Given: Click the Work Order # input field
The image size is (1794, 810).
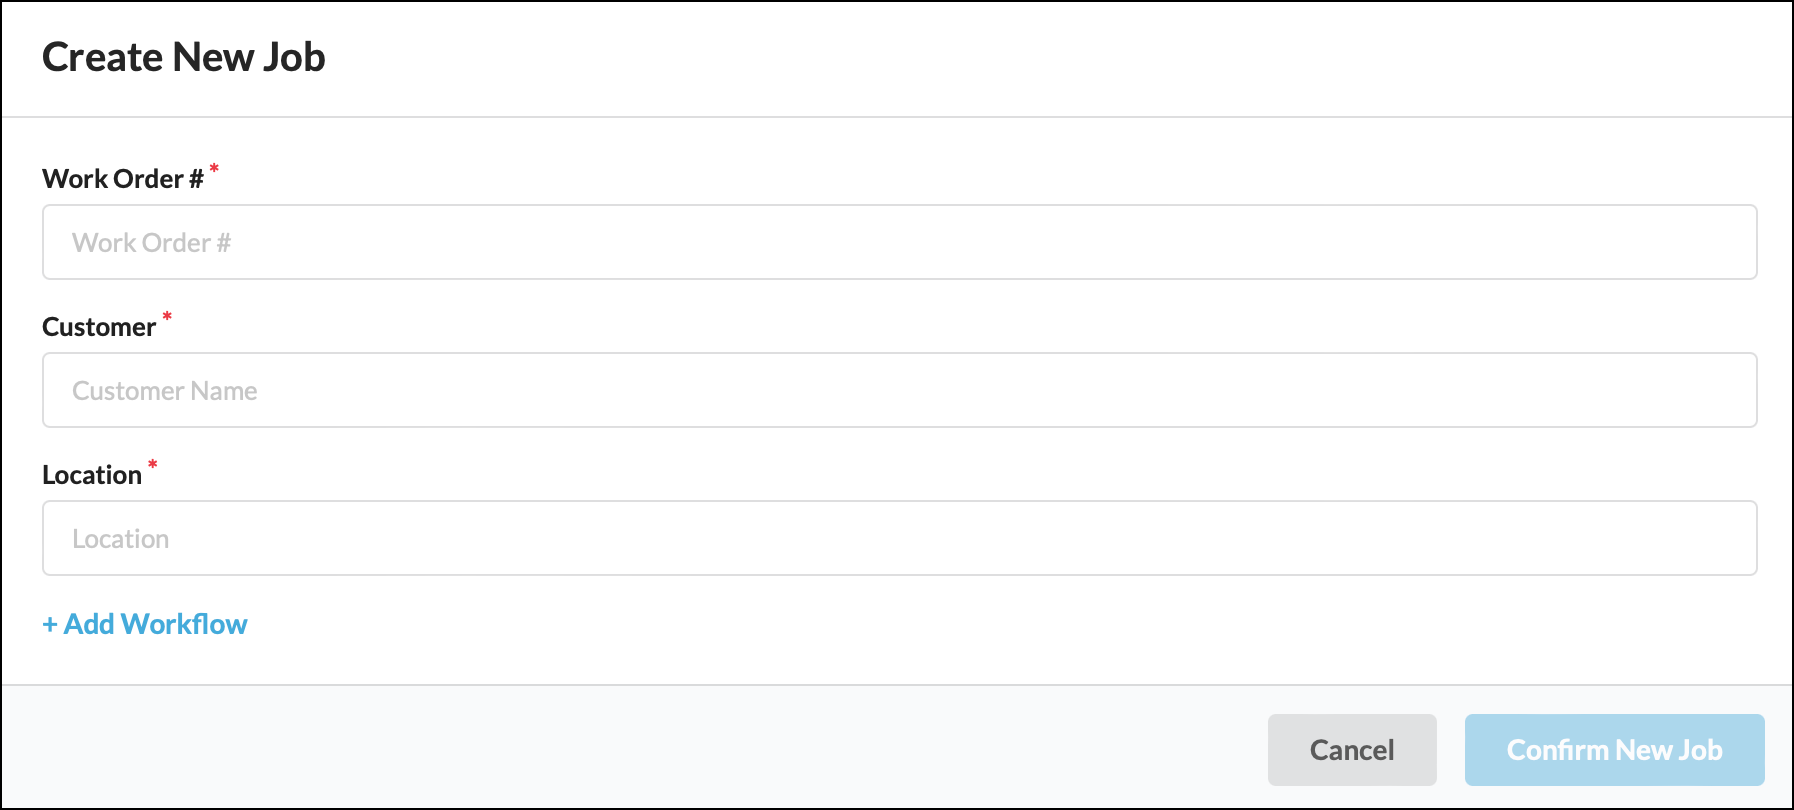Looking at the screenshot, I should coord(900,242).
